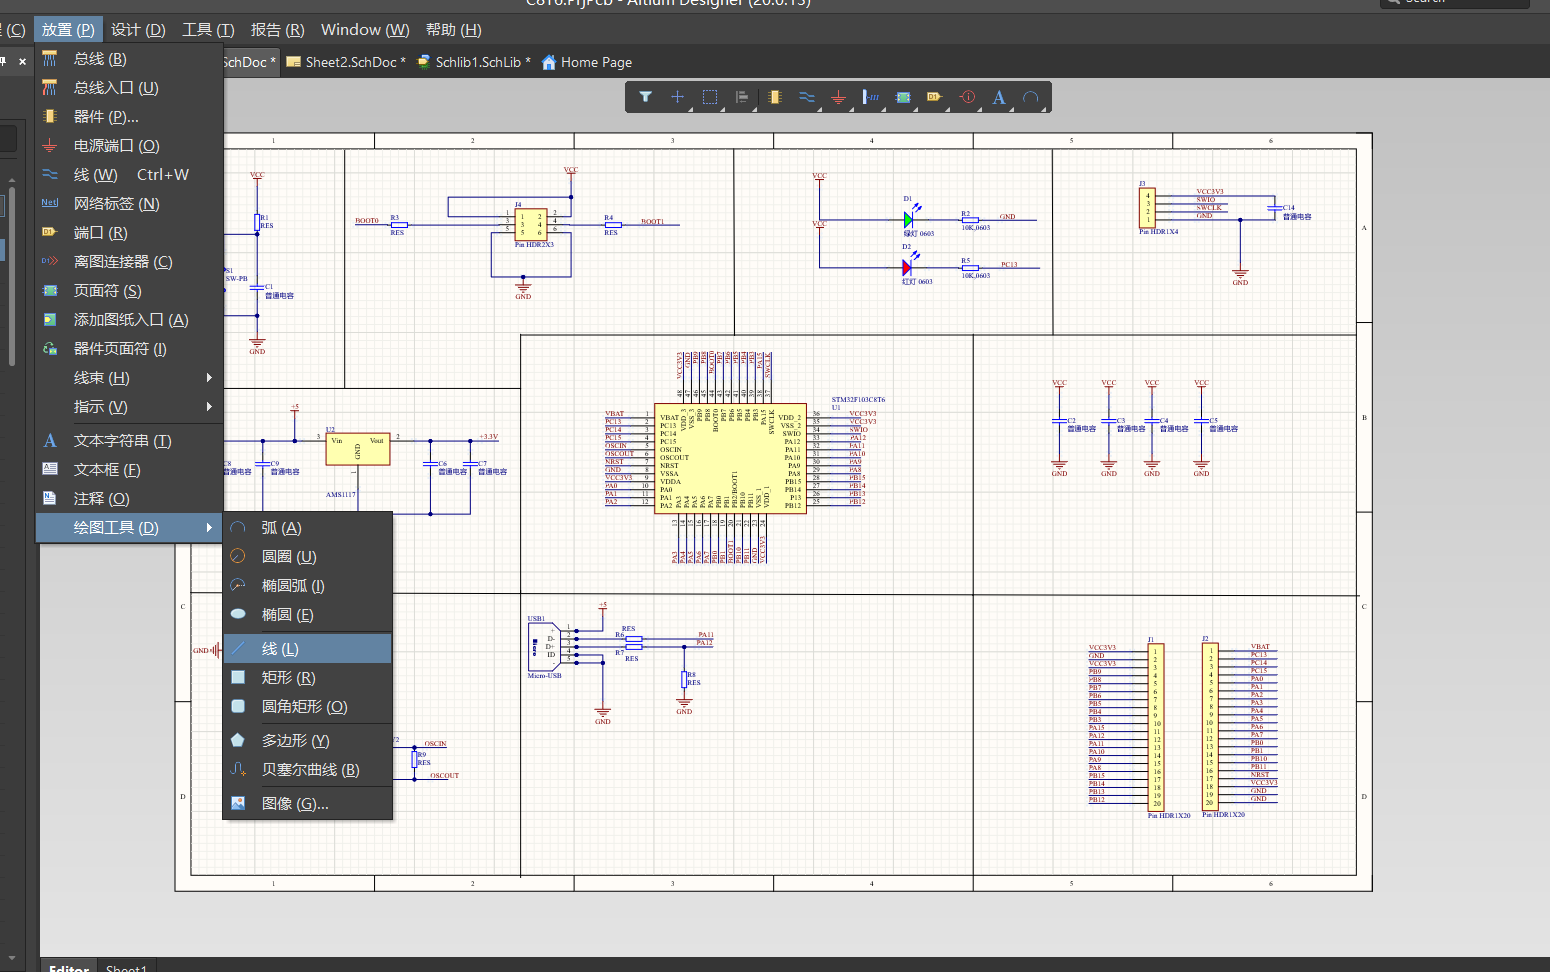Choose 网络标签 (N) menu entry
1550x972 pixels.
pyautogui.click(x=116, y=204)
